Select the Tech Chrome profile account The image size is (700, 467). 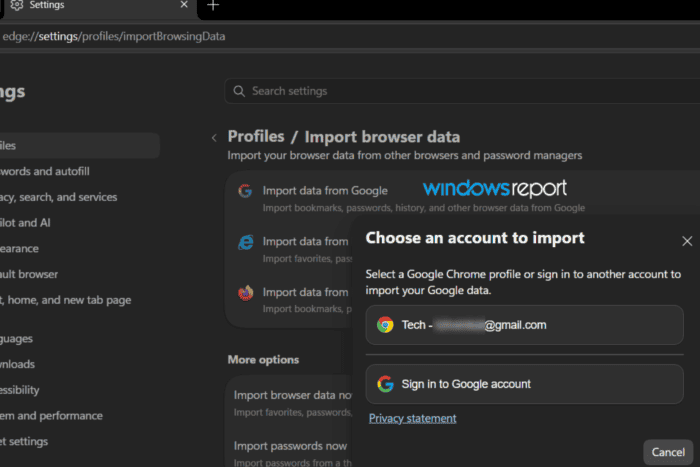click(x=524, y=325)
